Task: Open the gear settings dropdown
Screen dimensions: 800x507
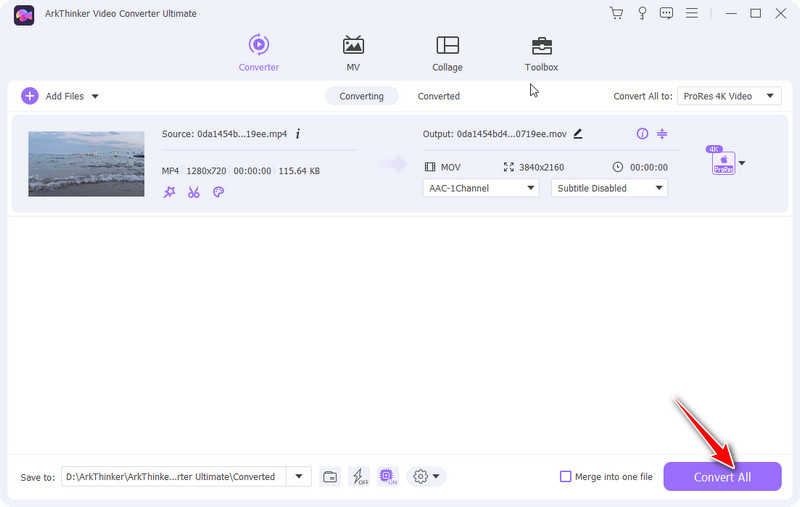Action: point(426,476)
